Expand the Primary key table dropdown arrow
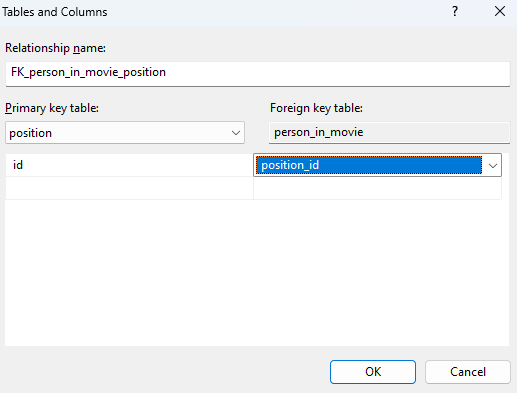 click(236, 133)
